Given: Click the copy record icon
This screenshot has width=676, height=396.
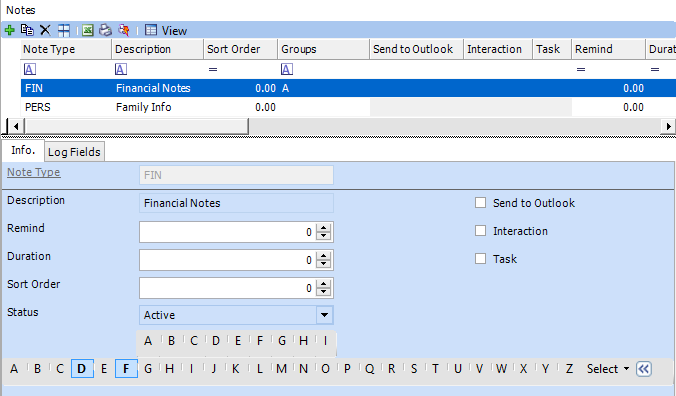Looking at the screenshot, I should (x=28, y=30).
